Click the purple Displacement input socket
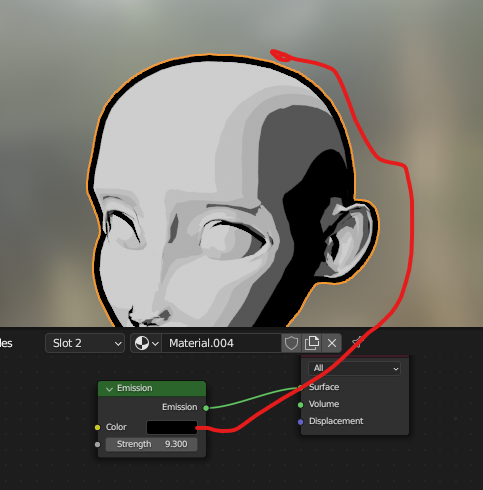The width and height of the screenshot is (483, 490). tap(301, 422)
